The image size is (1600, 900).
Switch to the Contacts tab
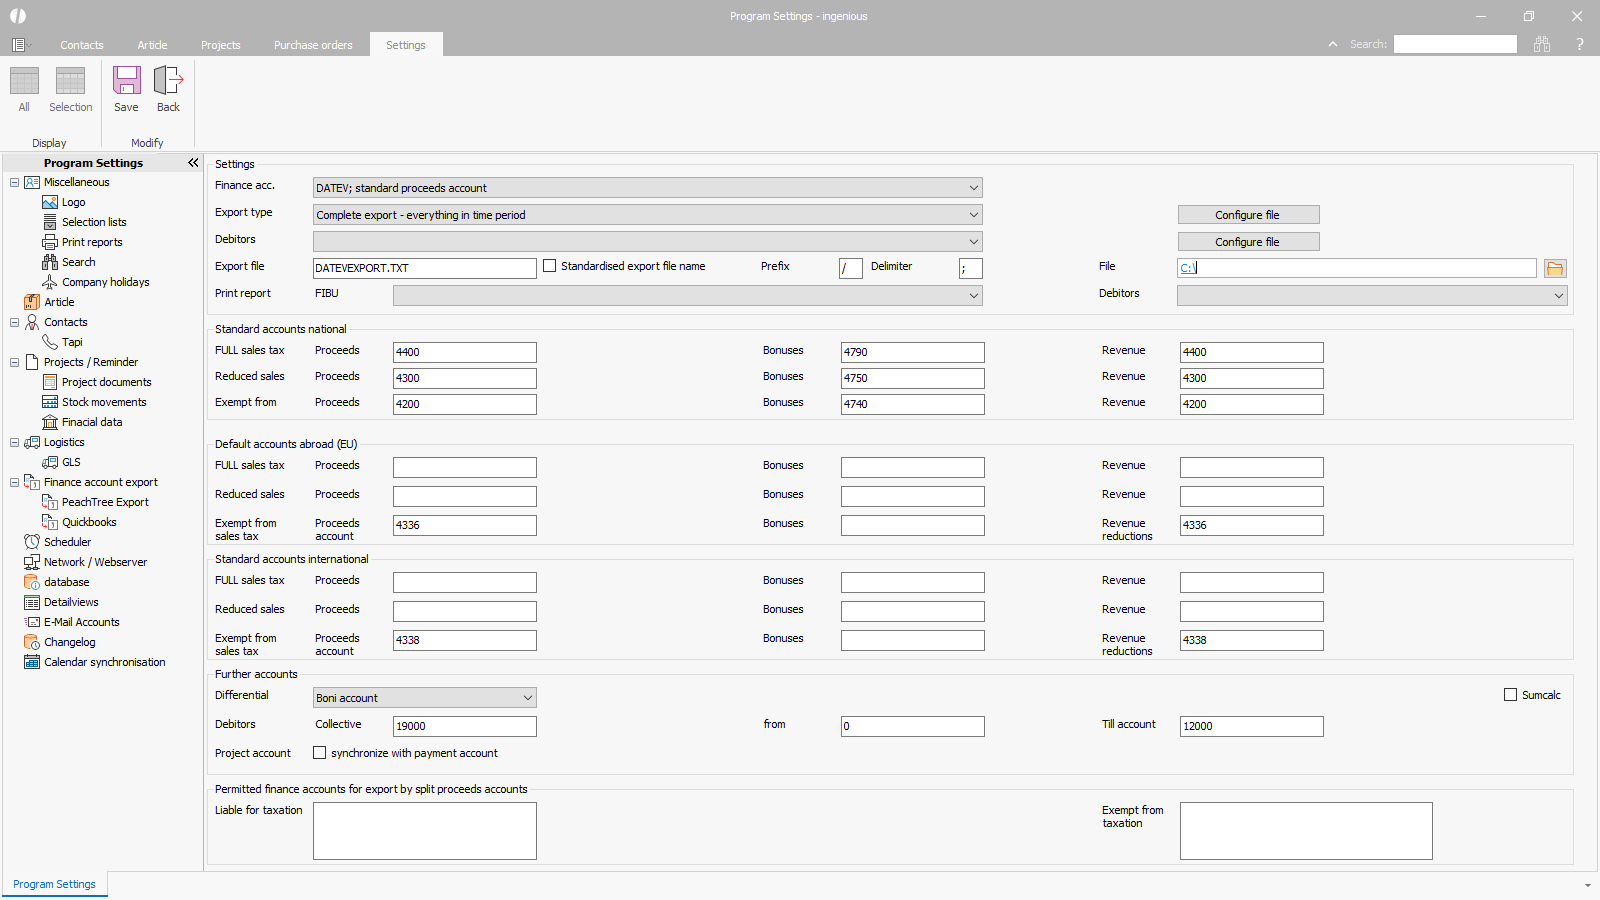[81, 45]
